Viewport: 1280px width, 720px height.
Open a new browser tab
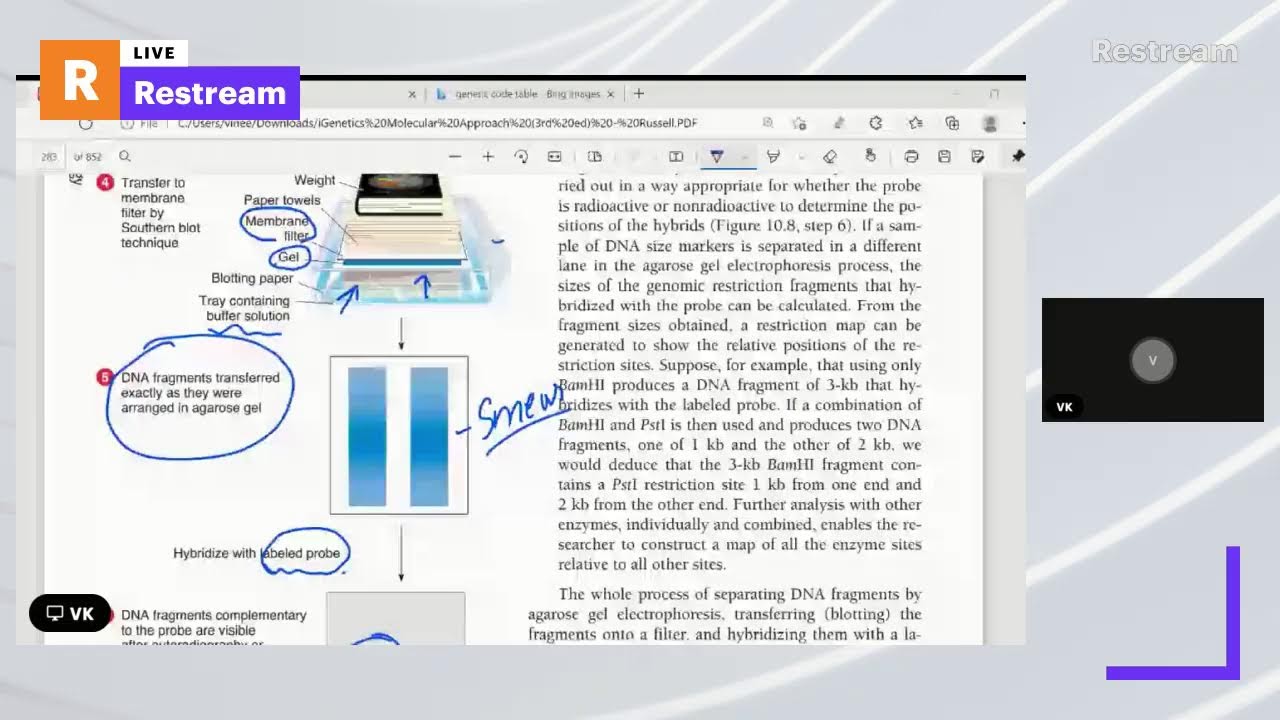(x=639, y=94)
